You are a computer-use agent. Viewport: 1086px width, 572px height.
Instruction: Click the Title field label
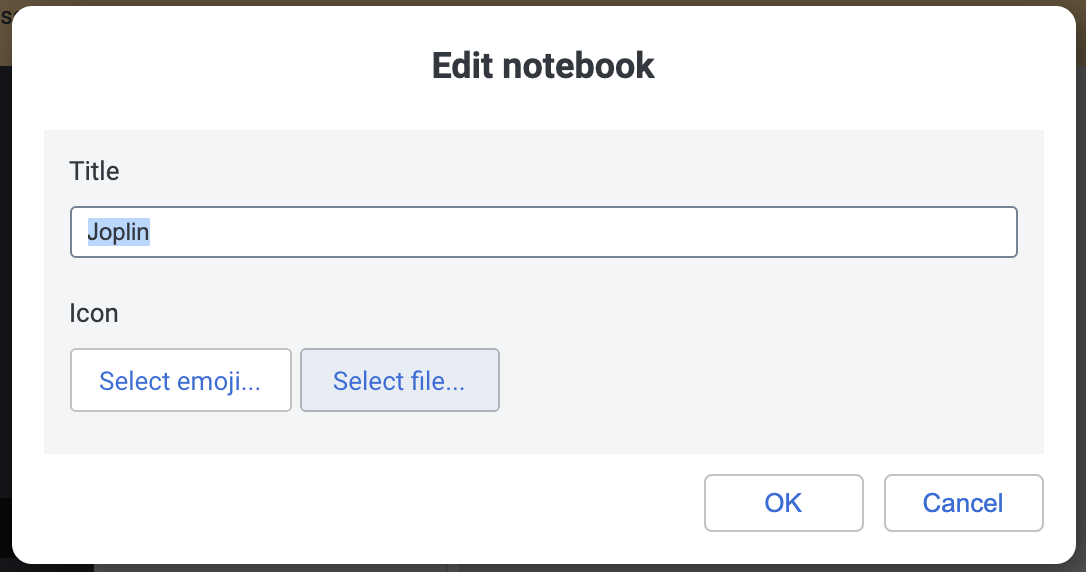(94, 171)
